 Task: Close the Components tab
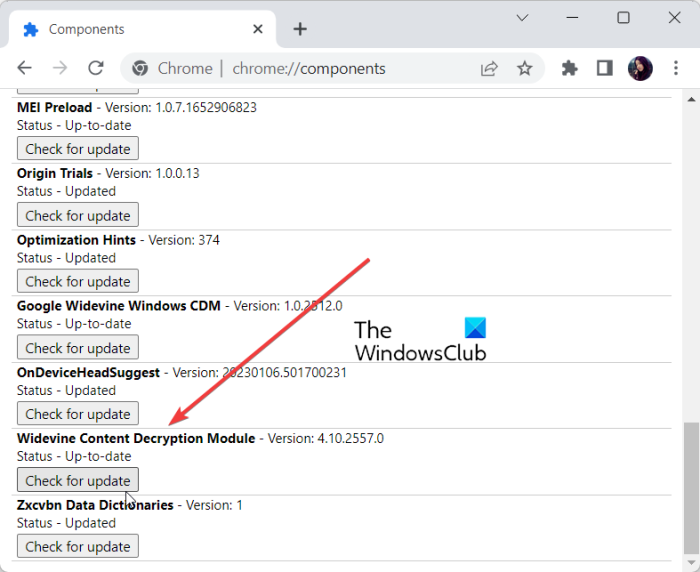pos(258,29)
